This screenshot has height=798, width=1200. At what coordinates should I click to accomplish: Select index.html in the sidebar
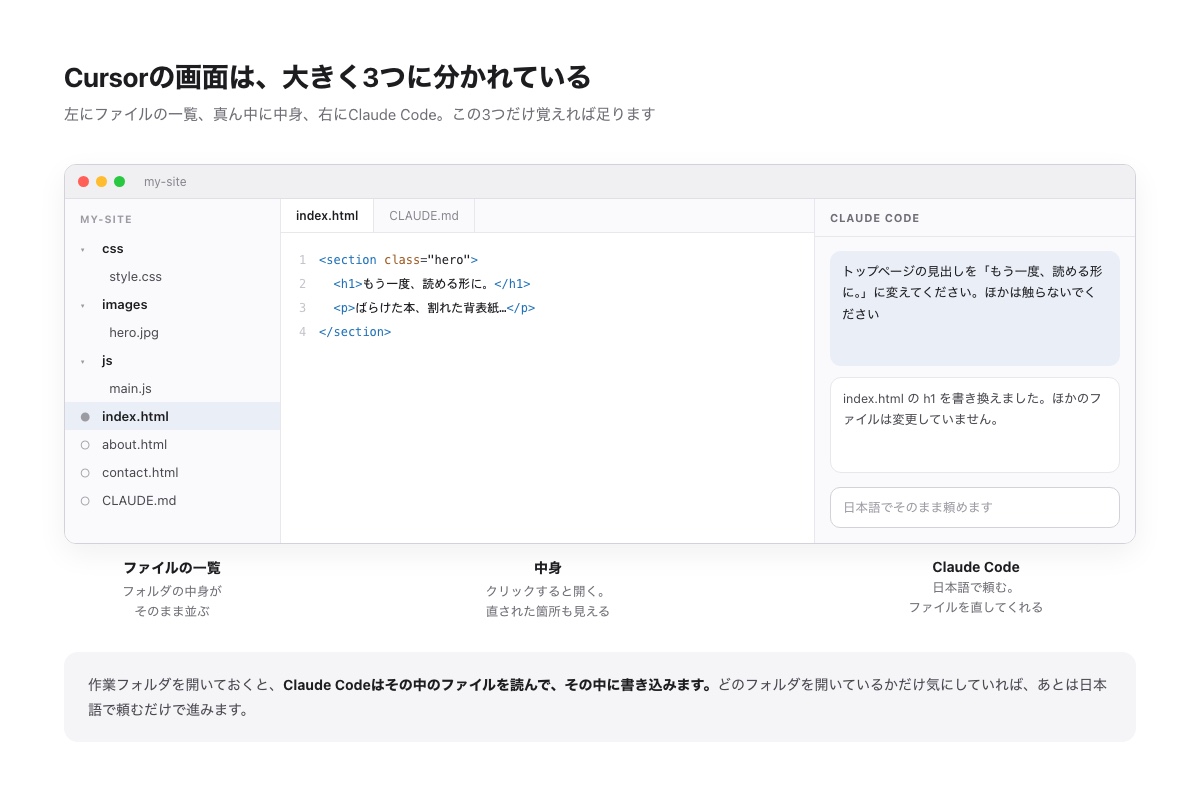click(x=172, y=416)
